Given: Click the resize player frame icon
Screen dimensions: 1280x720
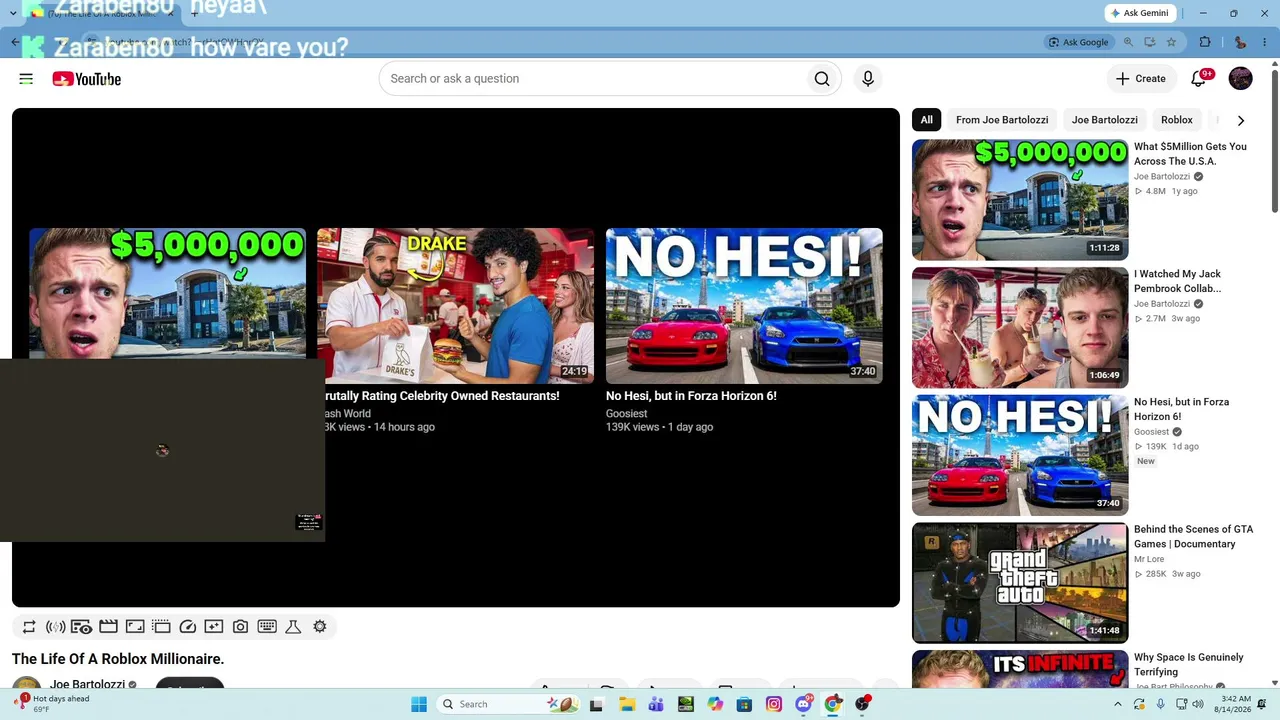Looking at the screenshot, I should [x=135, y=627].
